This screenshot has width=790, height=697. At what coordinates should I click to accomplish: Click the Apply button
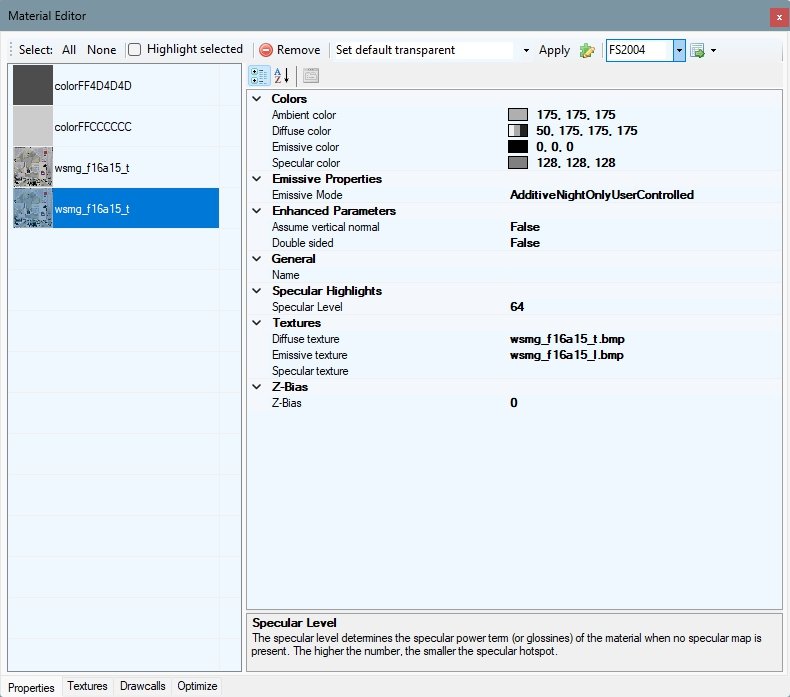coord(554,50)
